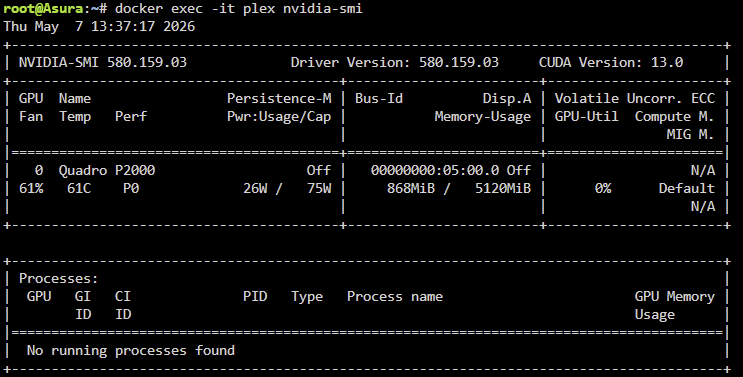Click the No running processes found line
This screenshot has width=743, height=377.
click(131, 350)
